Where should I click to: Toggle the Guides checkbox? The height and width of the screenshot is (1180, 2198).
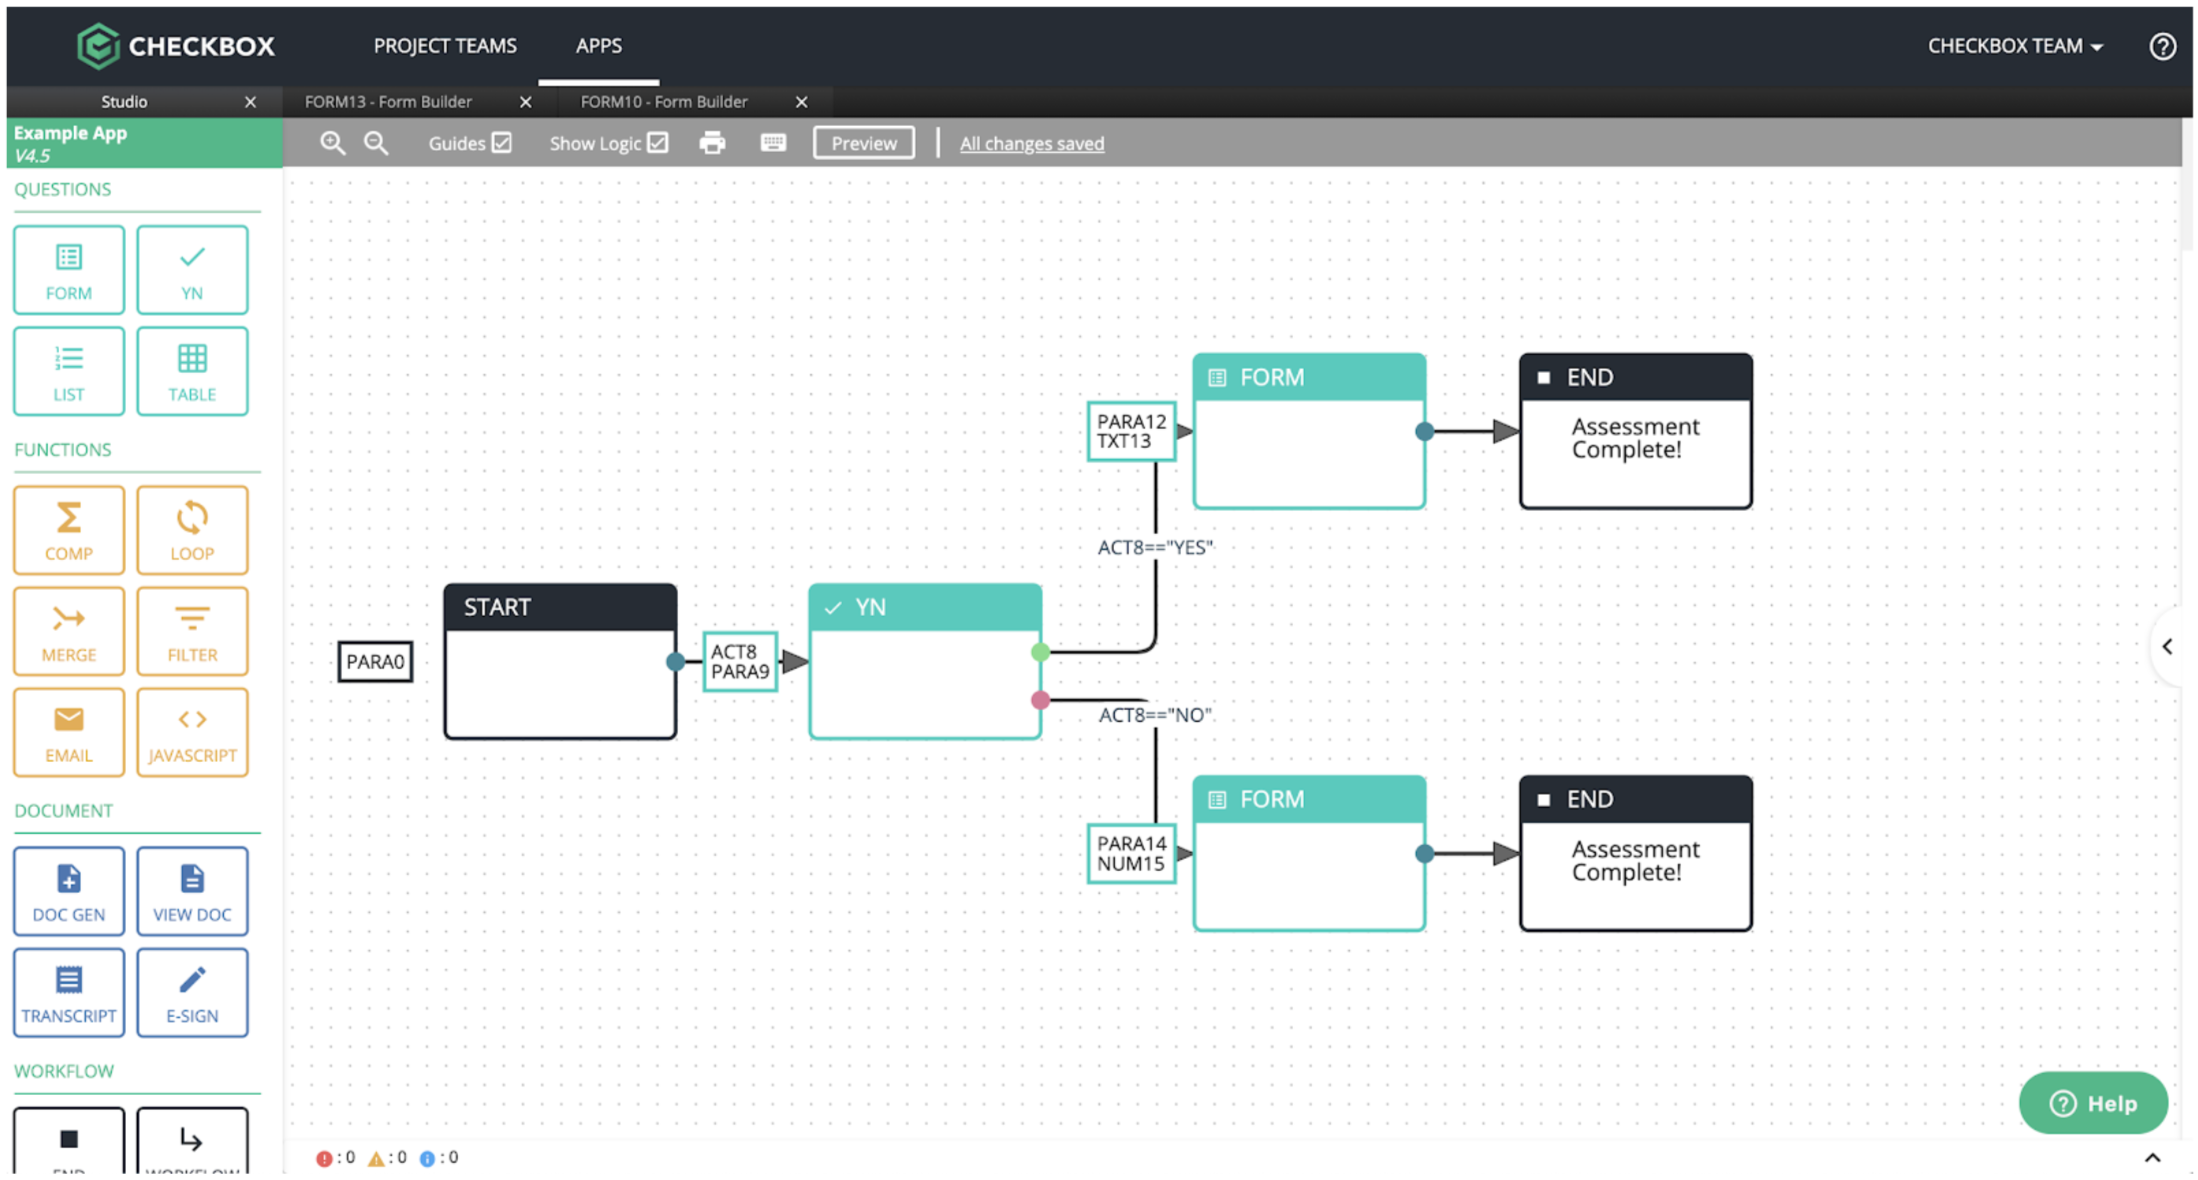tap(502, 143)
